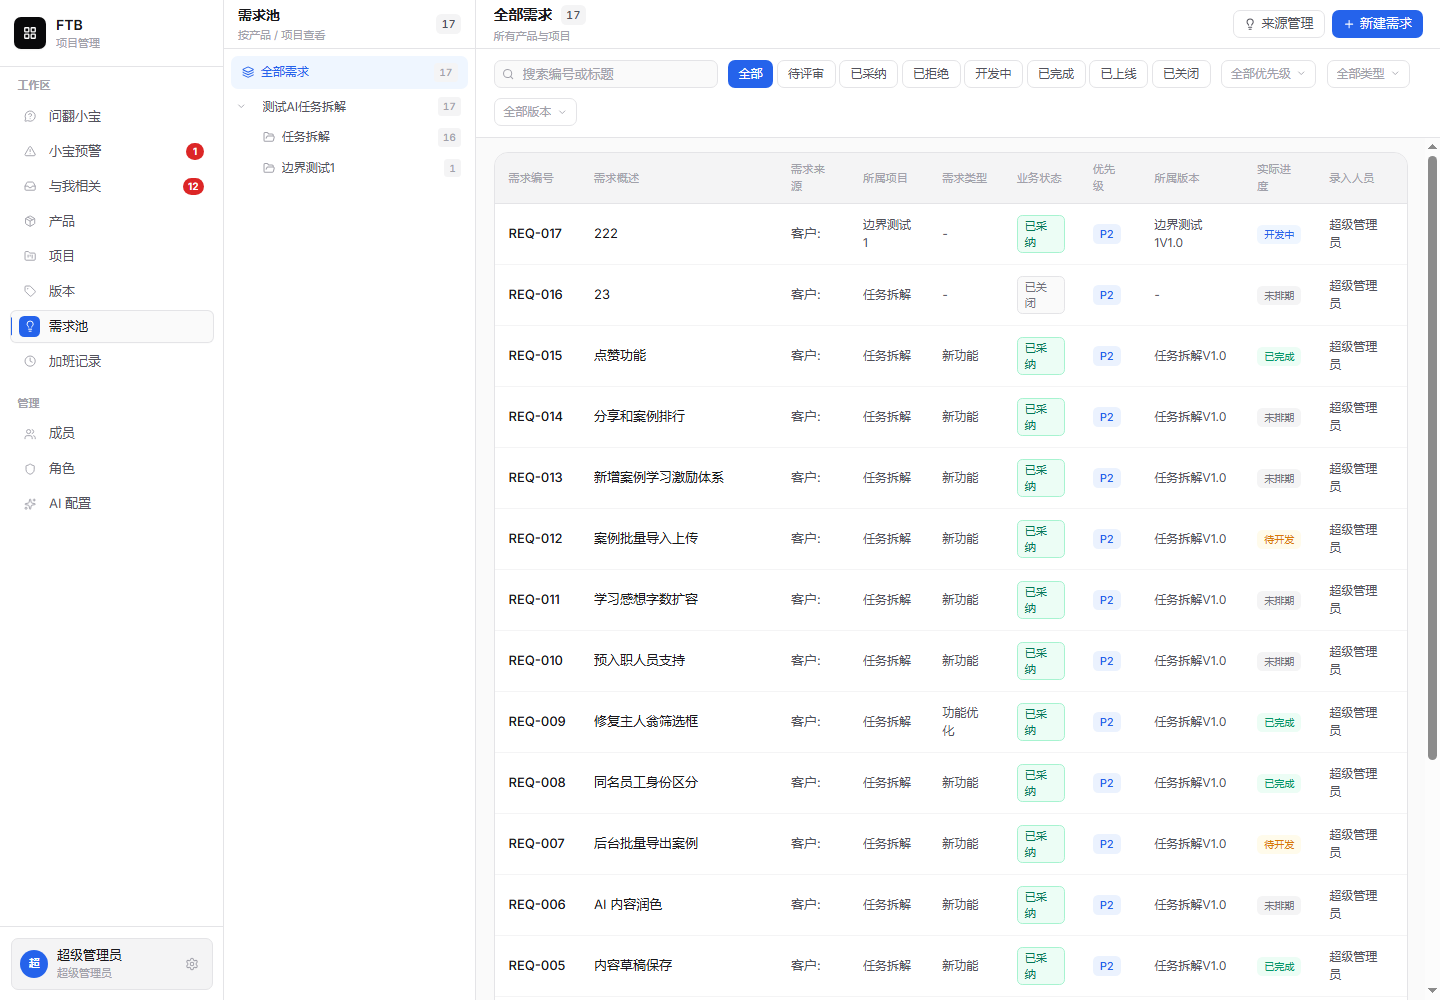1440x1000 pixels.
Task: Open requirement REQ-017
Action: coord(535,234)
